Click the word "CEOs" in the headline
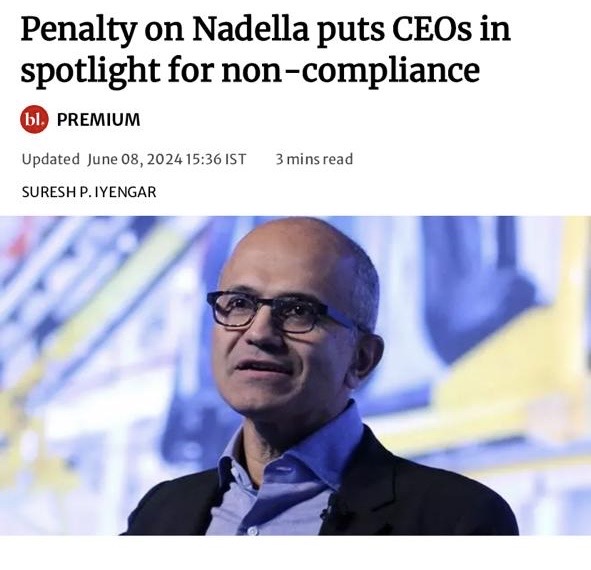Screen dimensions: 591x570 tap(432, 29)
